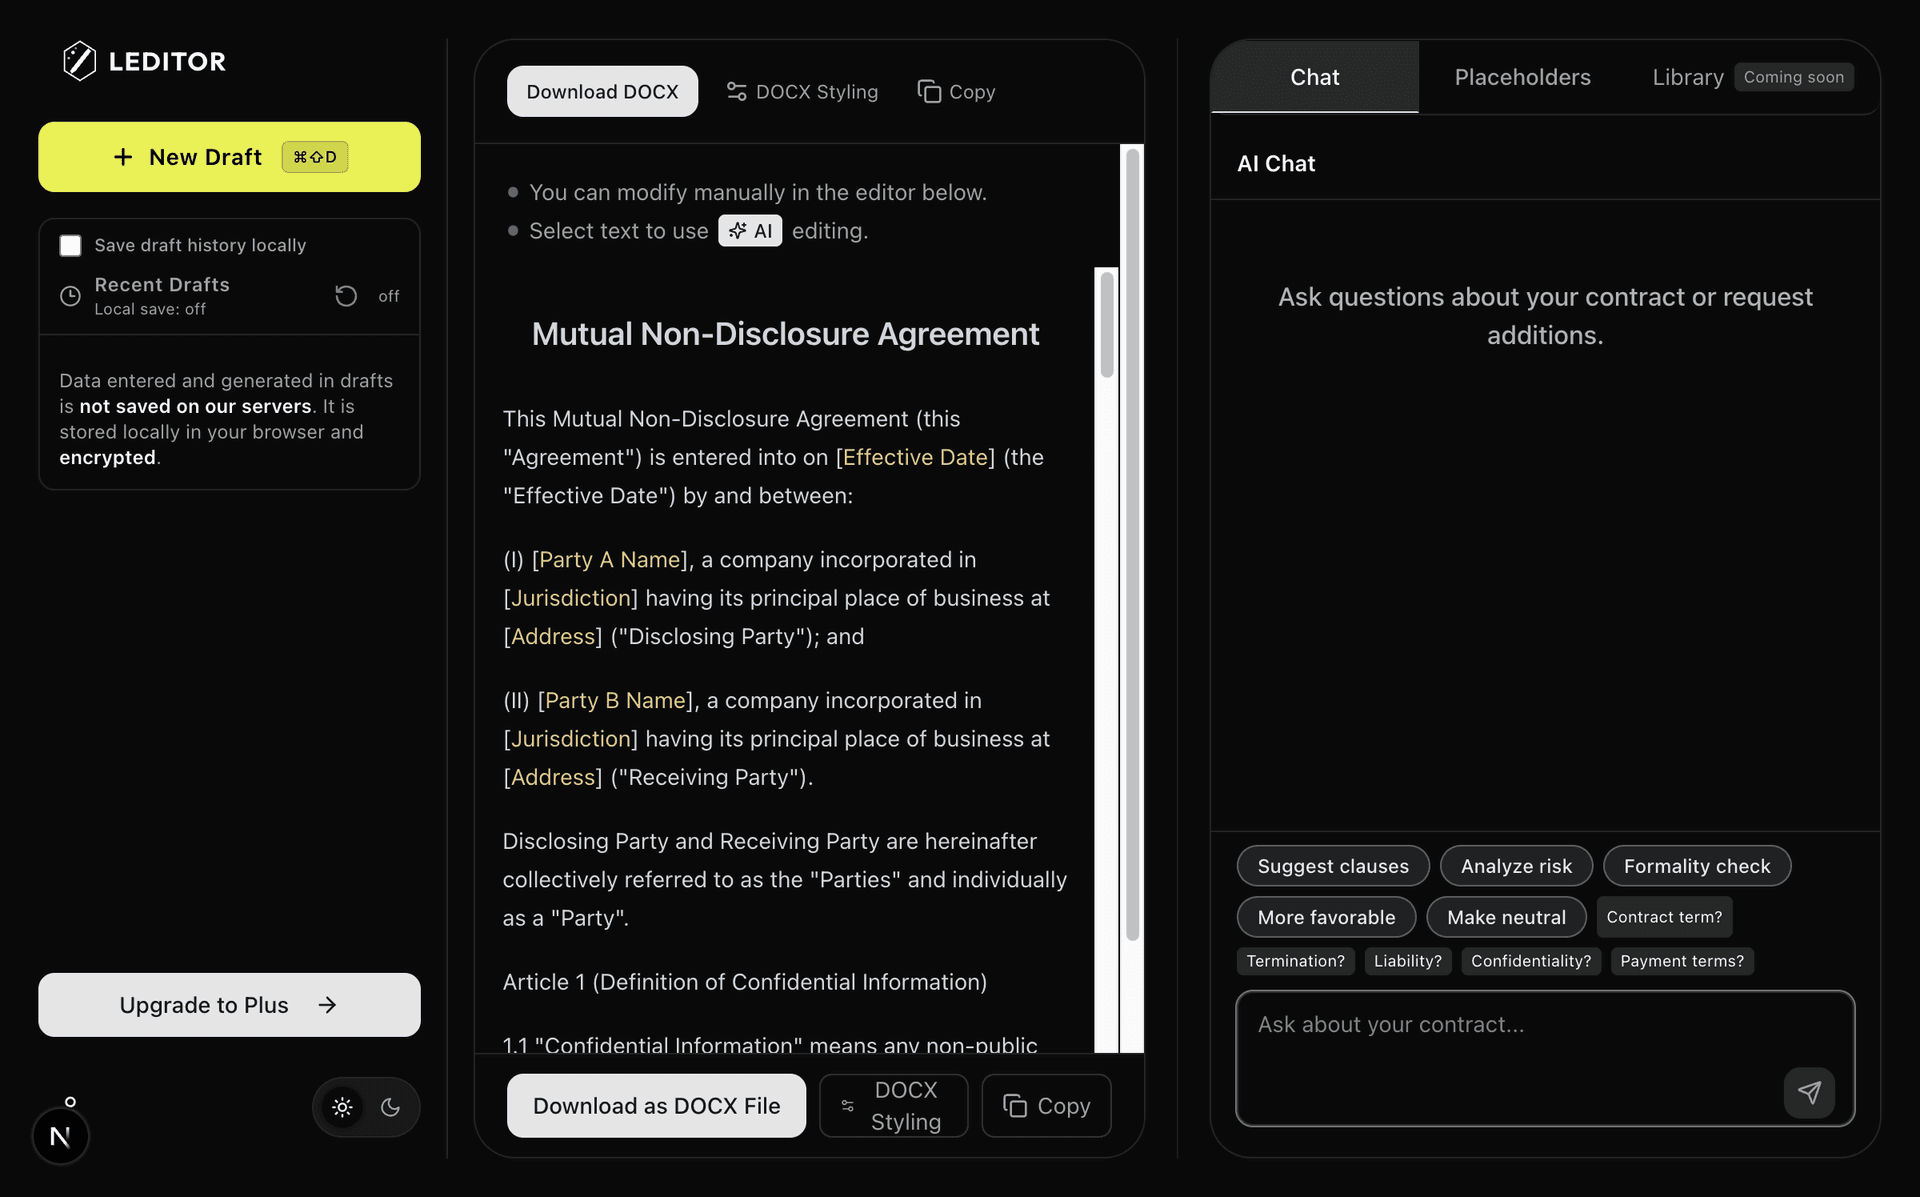Switch to light theme with sun icon
1920x1197 pixels.
coord(342,1107)
